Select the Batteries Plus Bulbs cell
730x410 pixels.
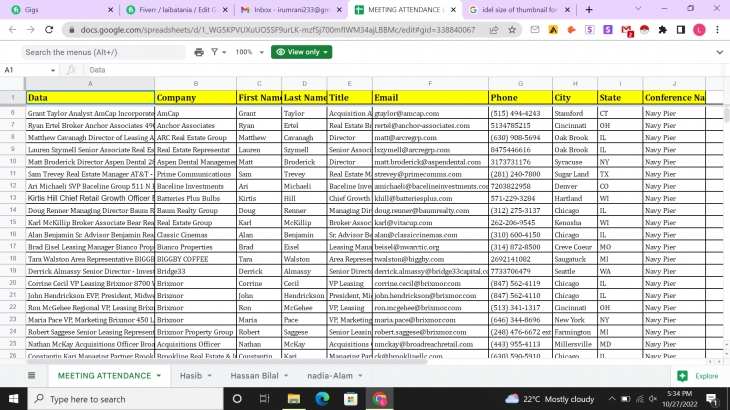(x=196, y=198)
